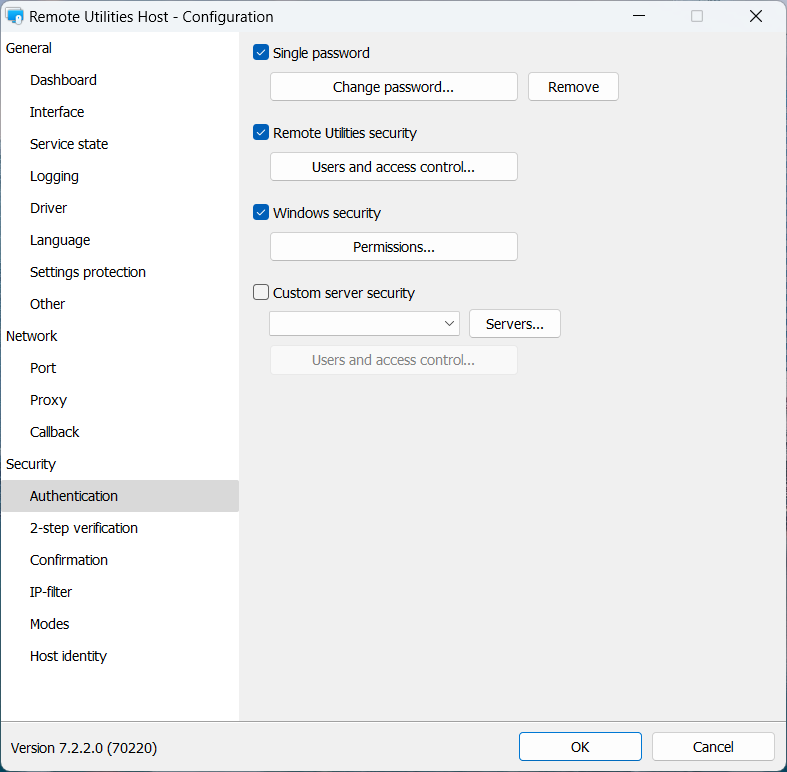Click the Remote Utilities title bar icon
This screenshot has width=787, height=772.
pos(15,16)
